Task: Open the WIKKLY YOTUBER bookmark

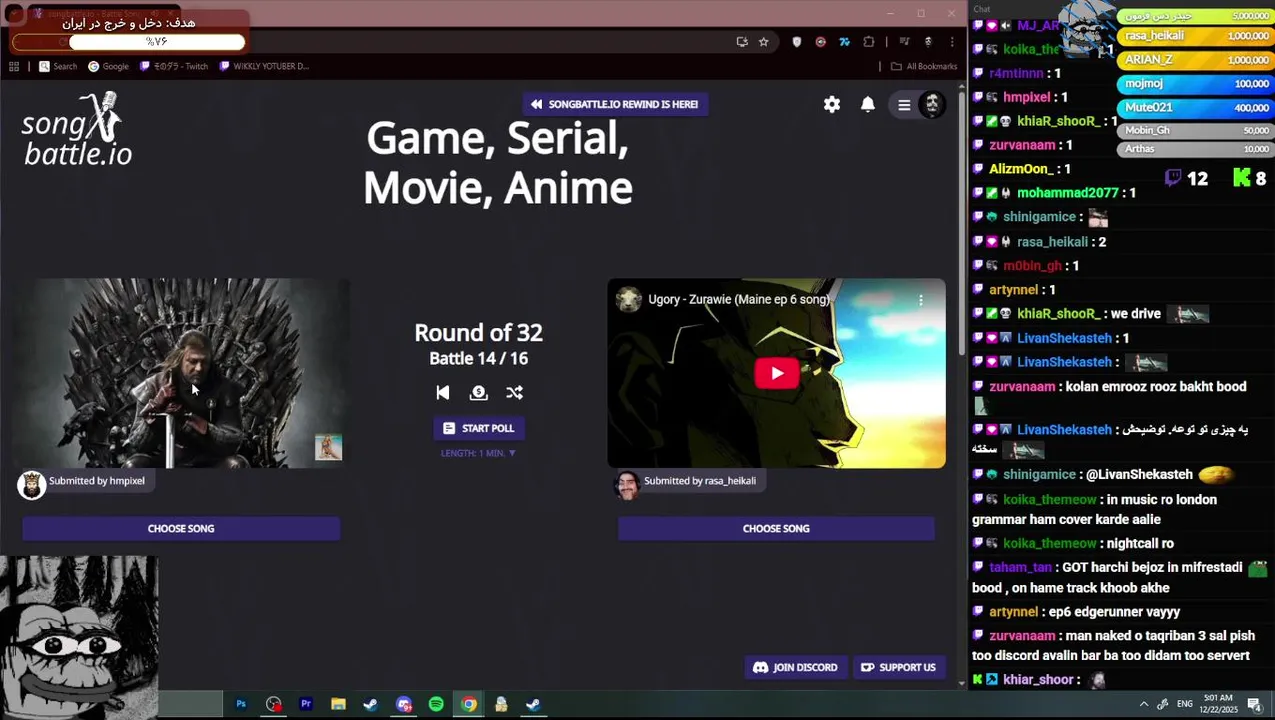Action: click(264, 66)
